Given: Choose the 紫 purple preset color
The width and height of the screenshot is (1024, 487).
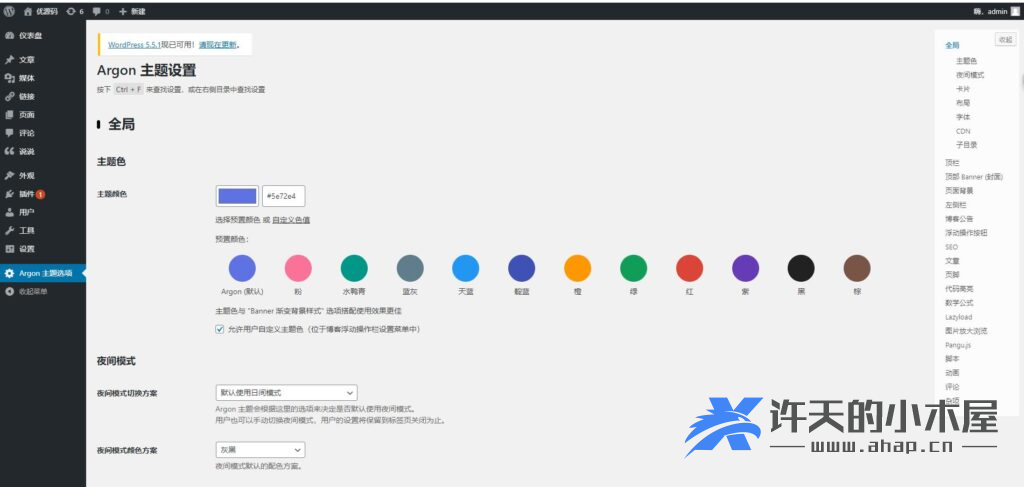Looking at the screenshot, I should pos(746,268).
